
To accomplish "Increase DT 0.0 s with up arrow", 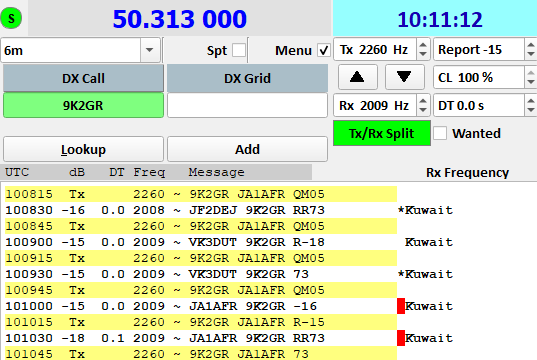I will [x=531, y=101].
